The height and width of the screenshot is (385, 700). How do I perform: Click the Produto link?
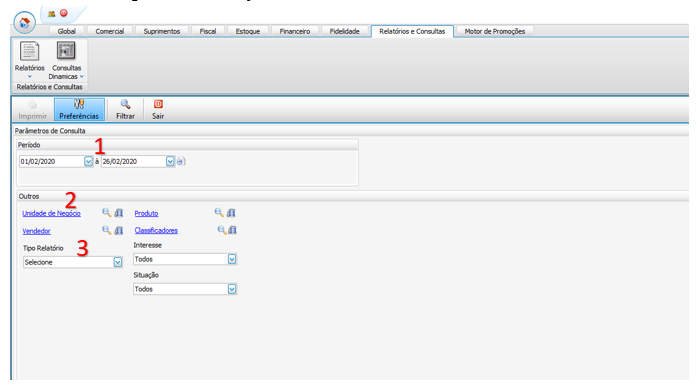[x=146, y=213]
